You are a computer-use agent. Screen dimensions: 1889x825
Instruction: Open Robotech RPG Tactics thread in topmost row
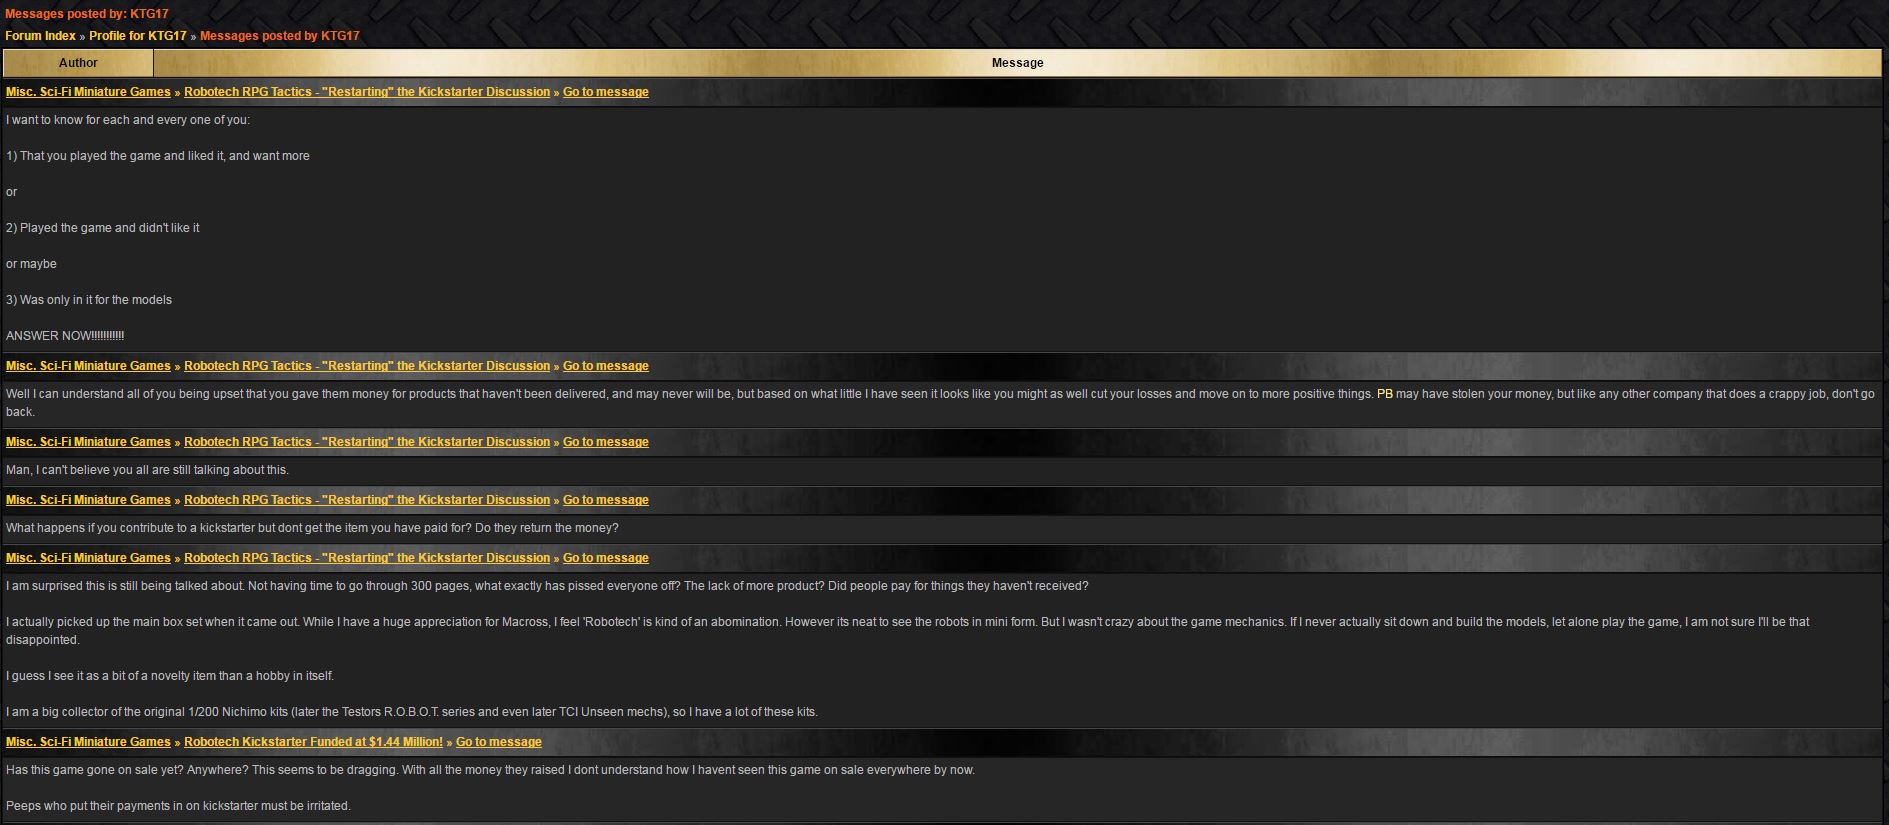(366, 92)
